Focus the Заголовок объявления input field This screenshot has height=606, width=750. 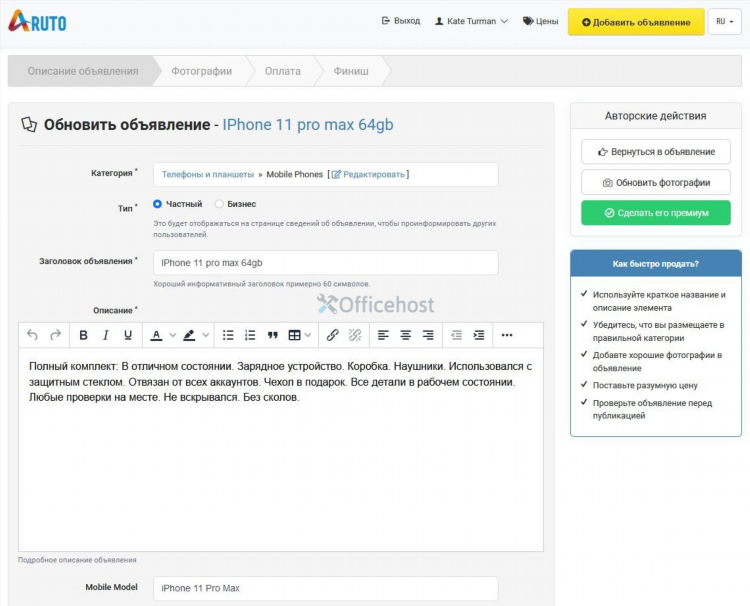click(326, 263)
